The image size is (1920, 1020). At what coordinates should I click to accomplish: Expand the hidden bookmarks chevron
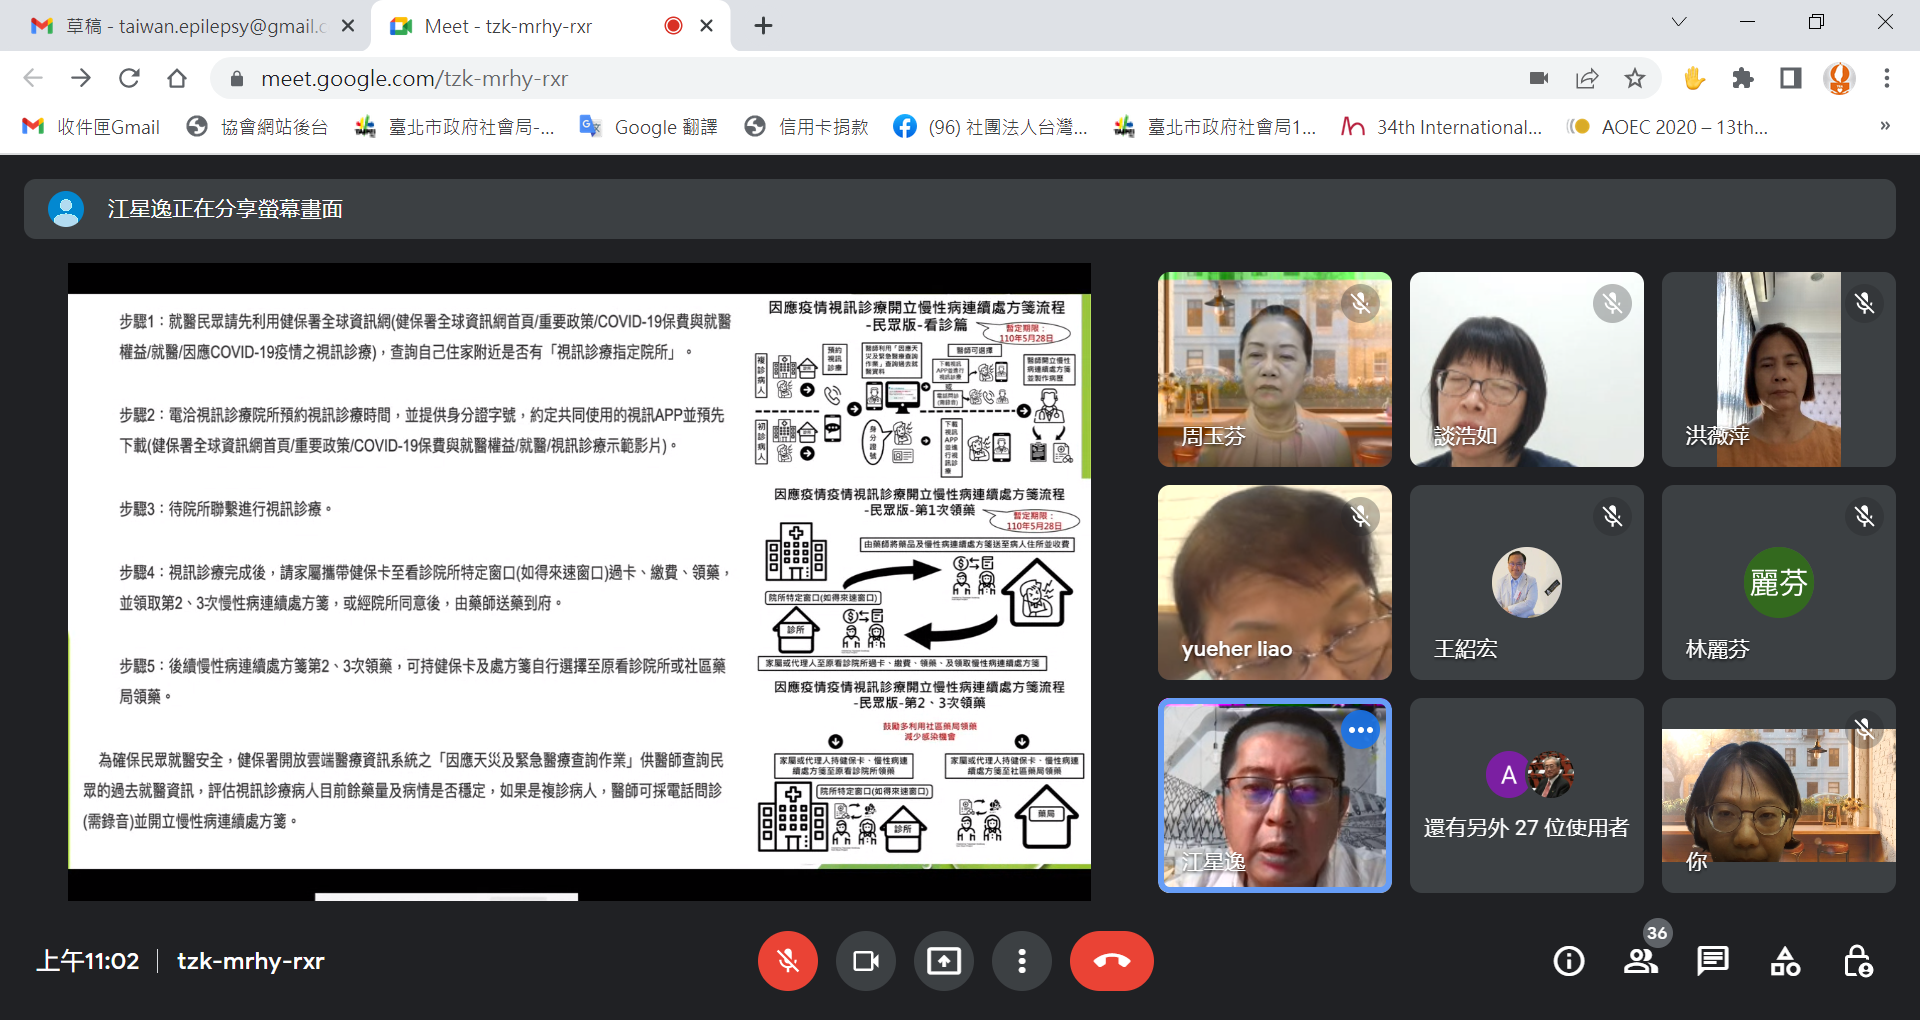pyautogui.click(x=1884, y=126)
